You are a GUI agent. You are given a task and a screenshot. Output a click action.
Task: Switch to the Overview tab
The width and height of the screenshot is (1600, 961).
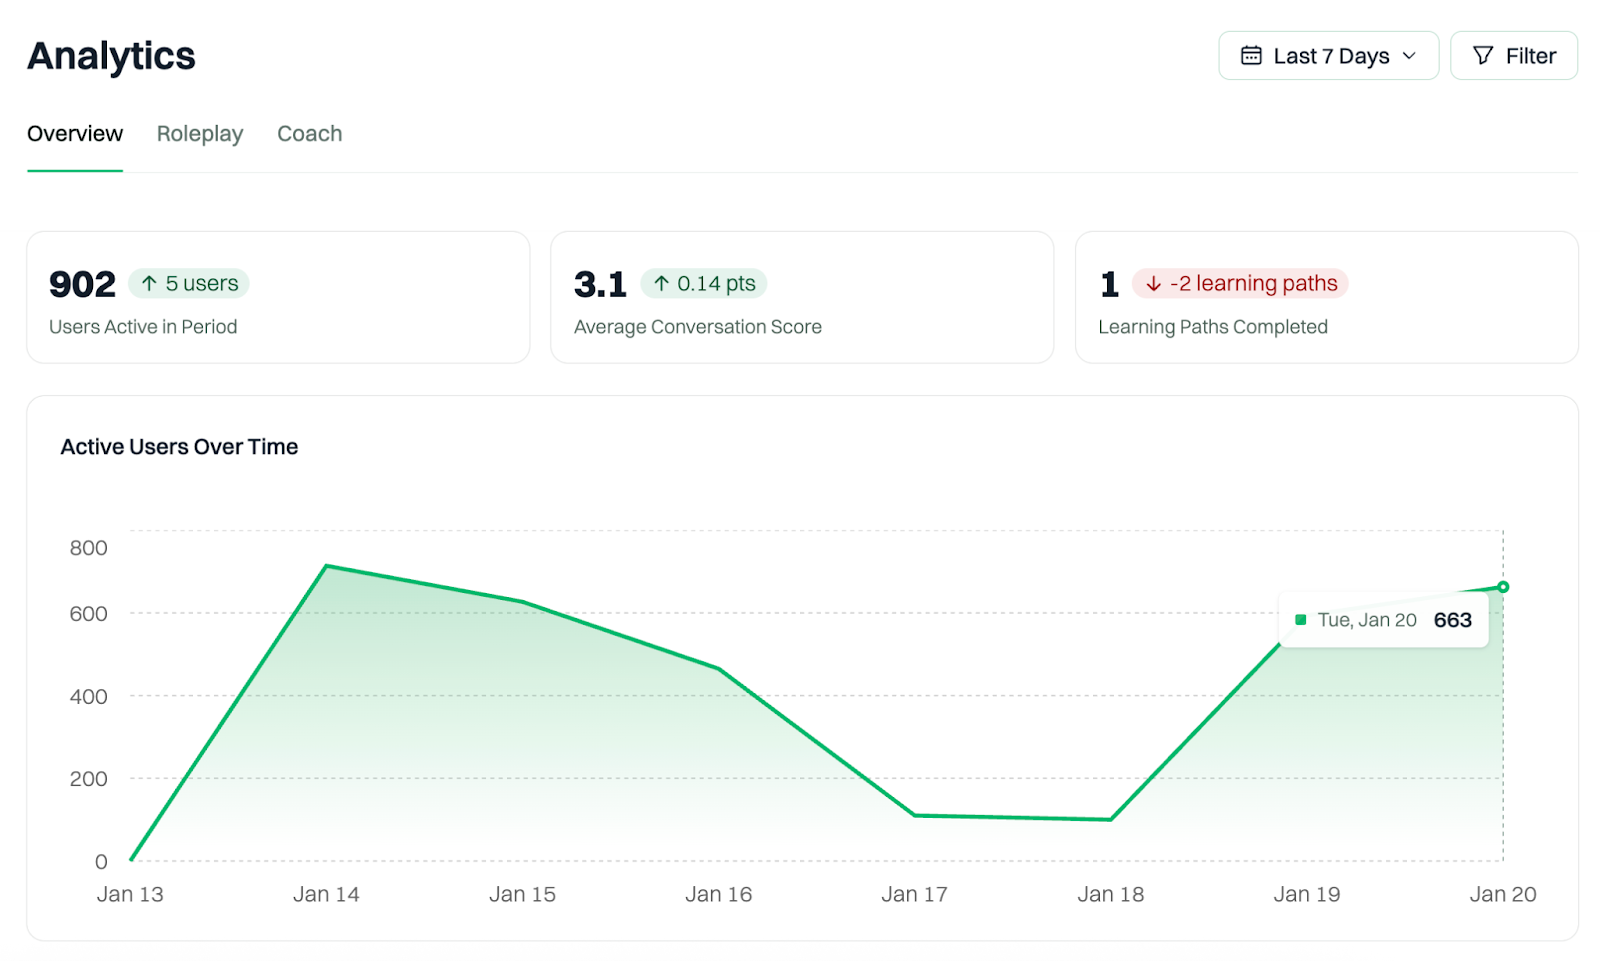point(75,134)
